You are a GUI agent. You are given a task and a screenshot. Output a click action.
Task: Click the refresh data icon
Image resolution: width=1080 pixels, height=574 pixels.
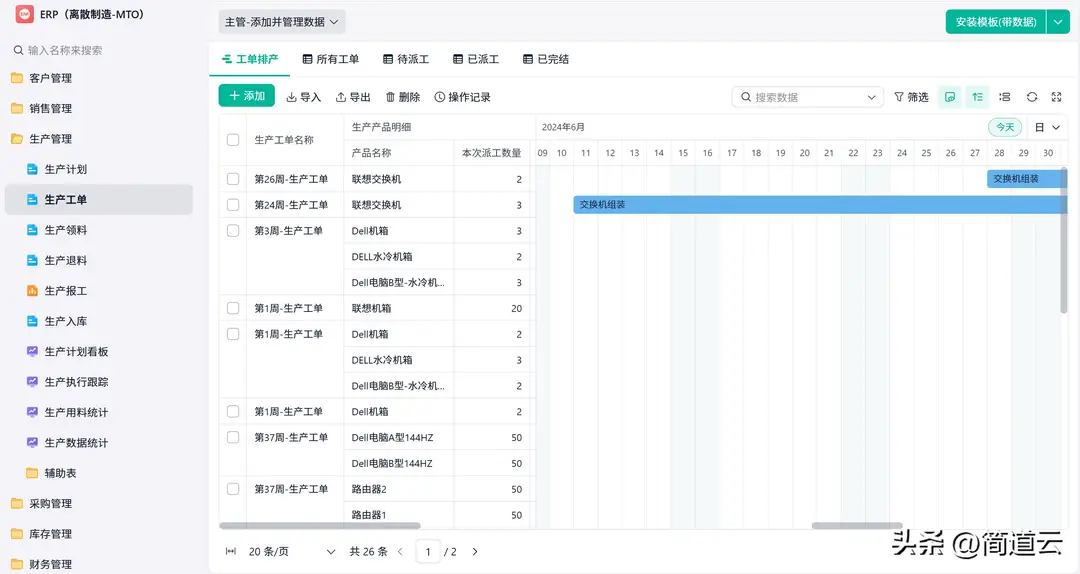coord(1032,97)
